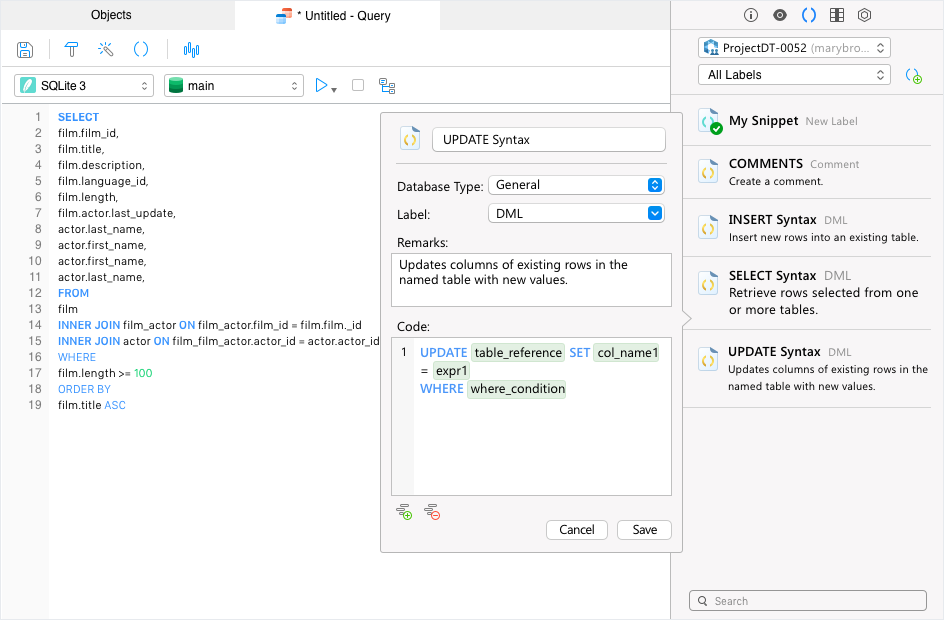
Task: Select the gear settings icon at top right
Action: [865, 15]
